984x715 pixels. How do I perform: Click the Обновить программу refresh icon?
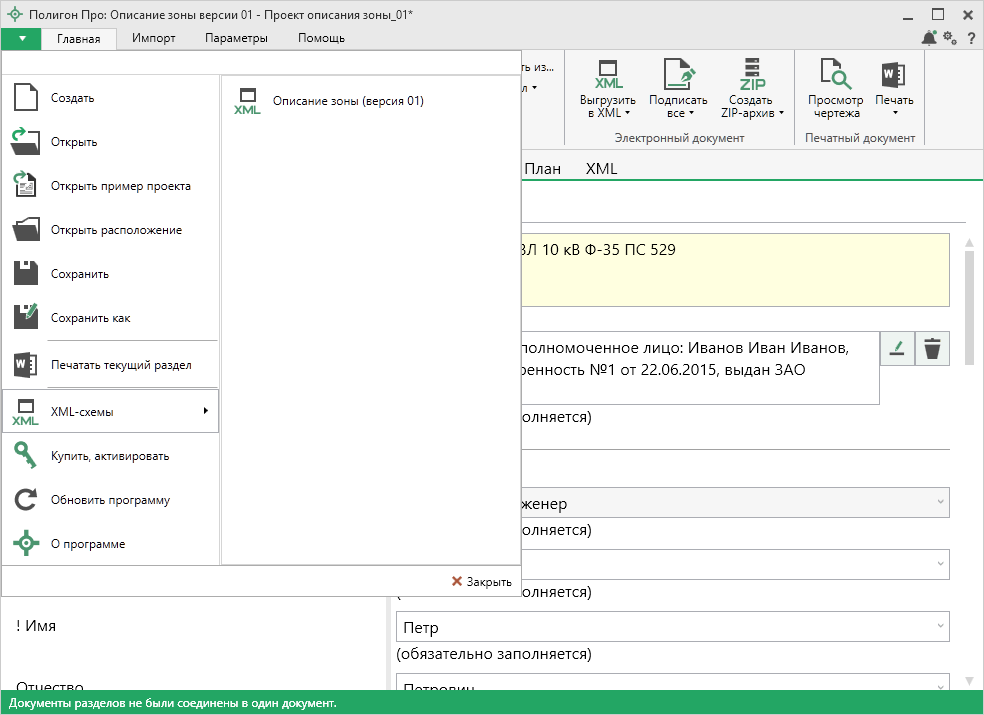tap(26, 500)
